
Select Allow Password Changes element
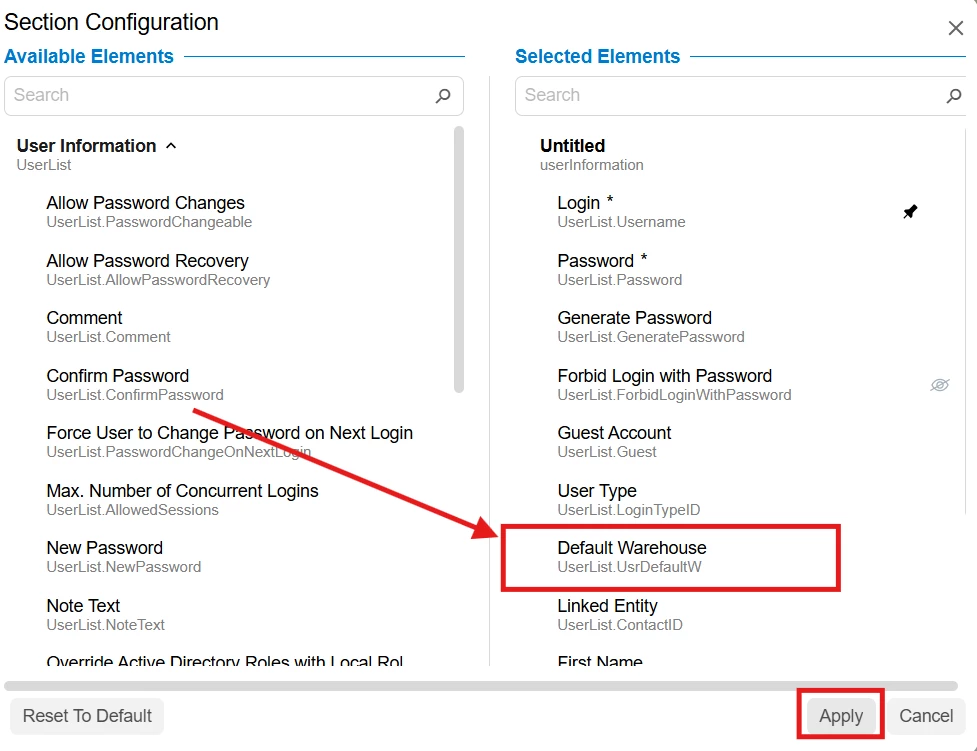[149, 212]
